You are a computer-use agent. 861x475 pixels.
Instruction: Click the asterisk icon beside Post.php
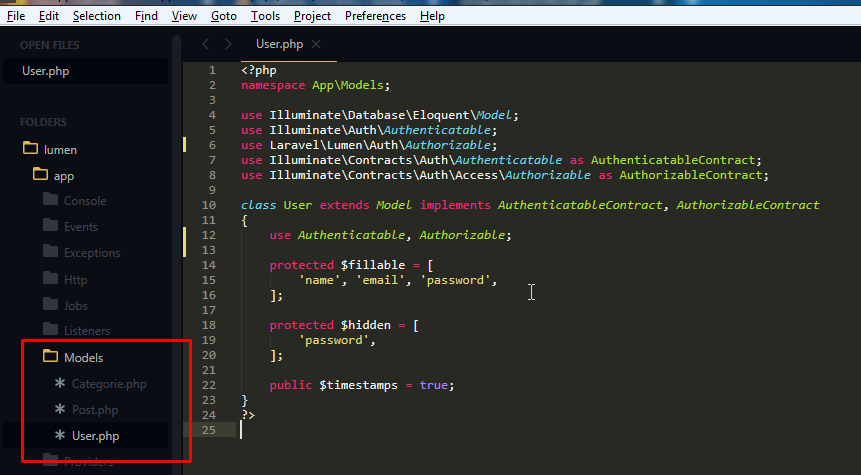click(x=60, y=409)
